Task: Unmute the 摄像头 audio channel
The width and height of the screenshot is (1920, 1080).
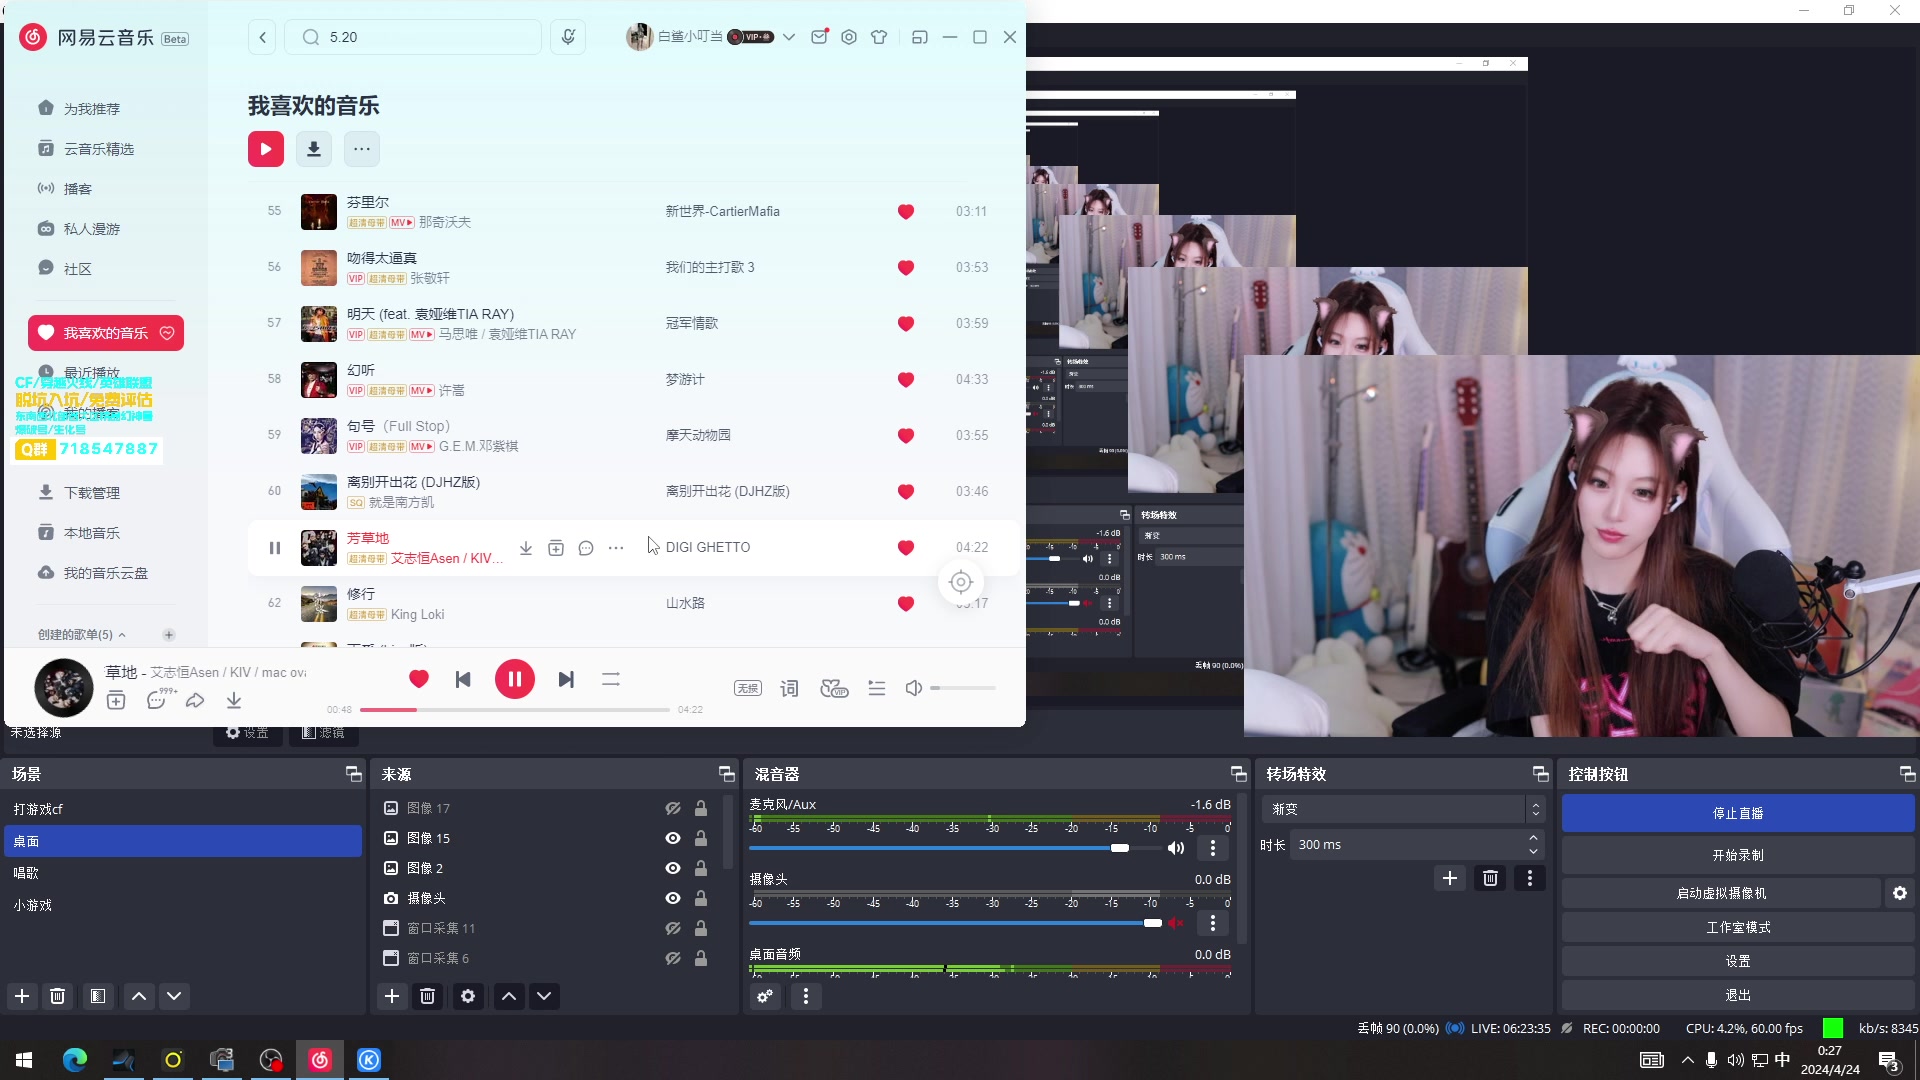Action: [x=1176, y=923]
